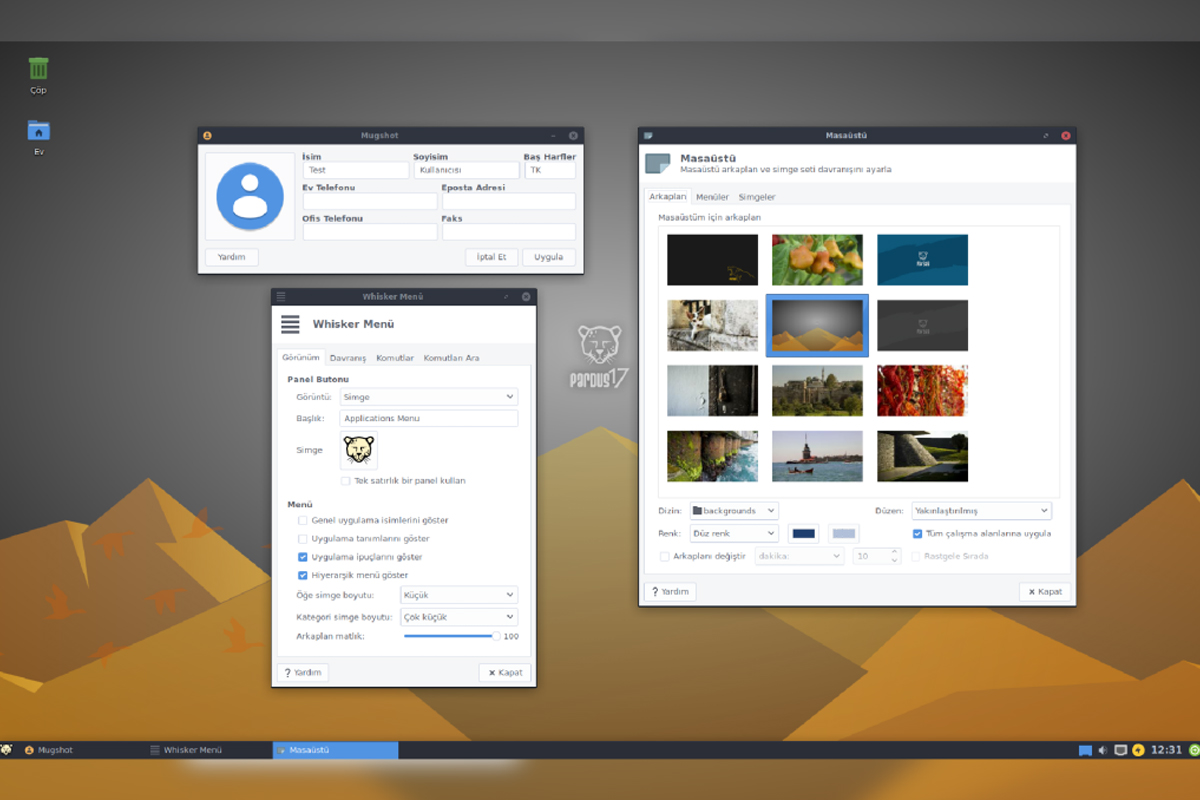Switch to the Davranış tab
1200x800 pixels.
(348, 358)
